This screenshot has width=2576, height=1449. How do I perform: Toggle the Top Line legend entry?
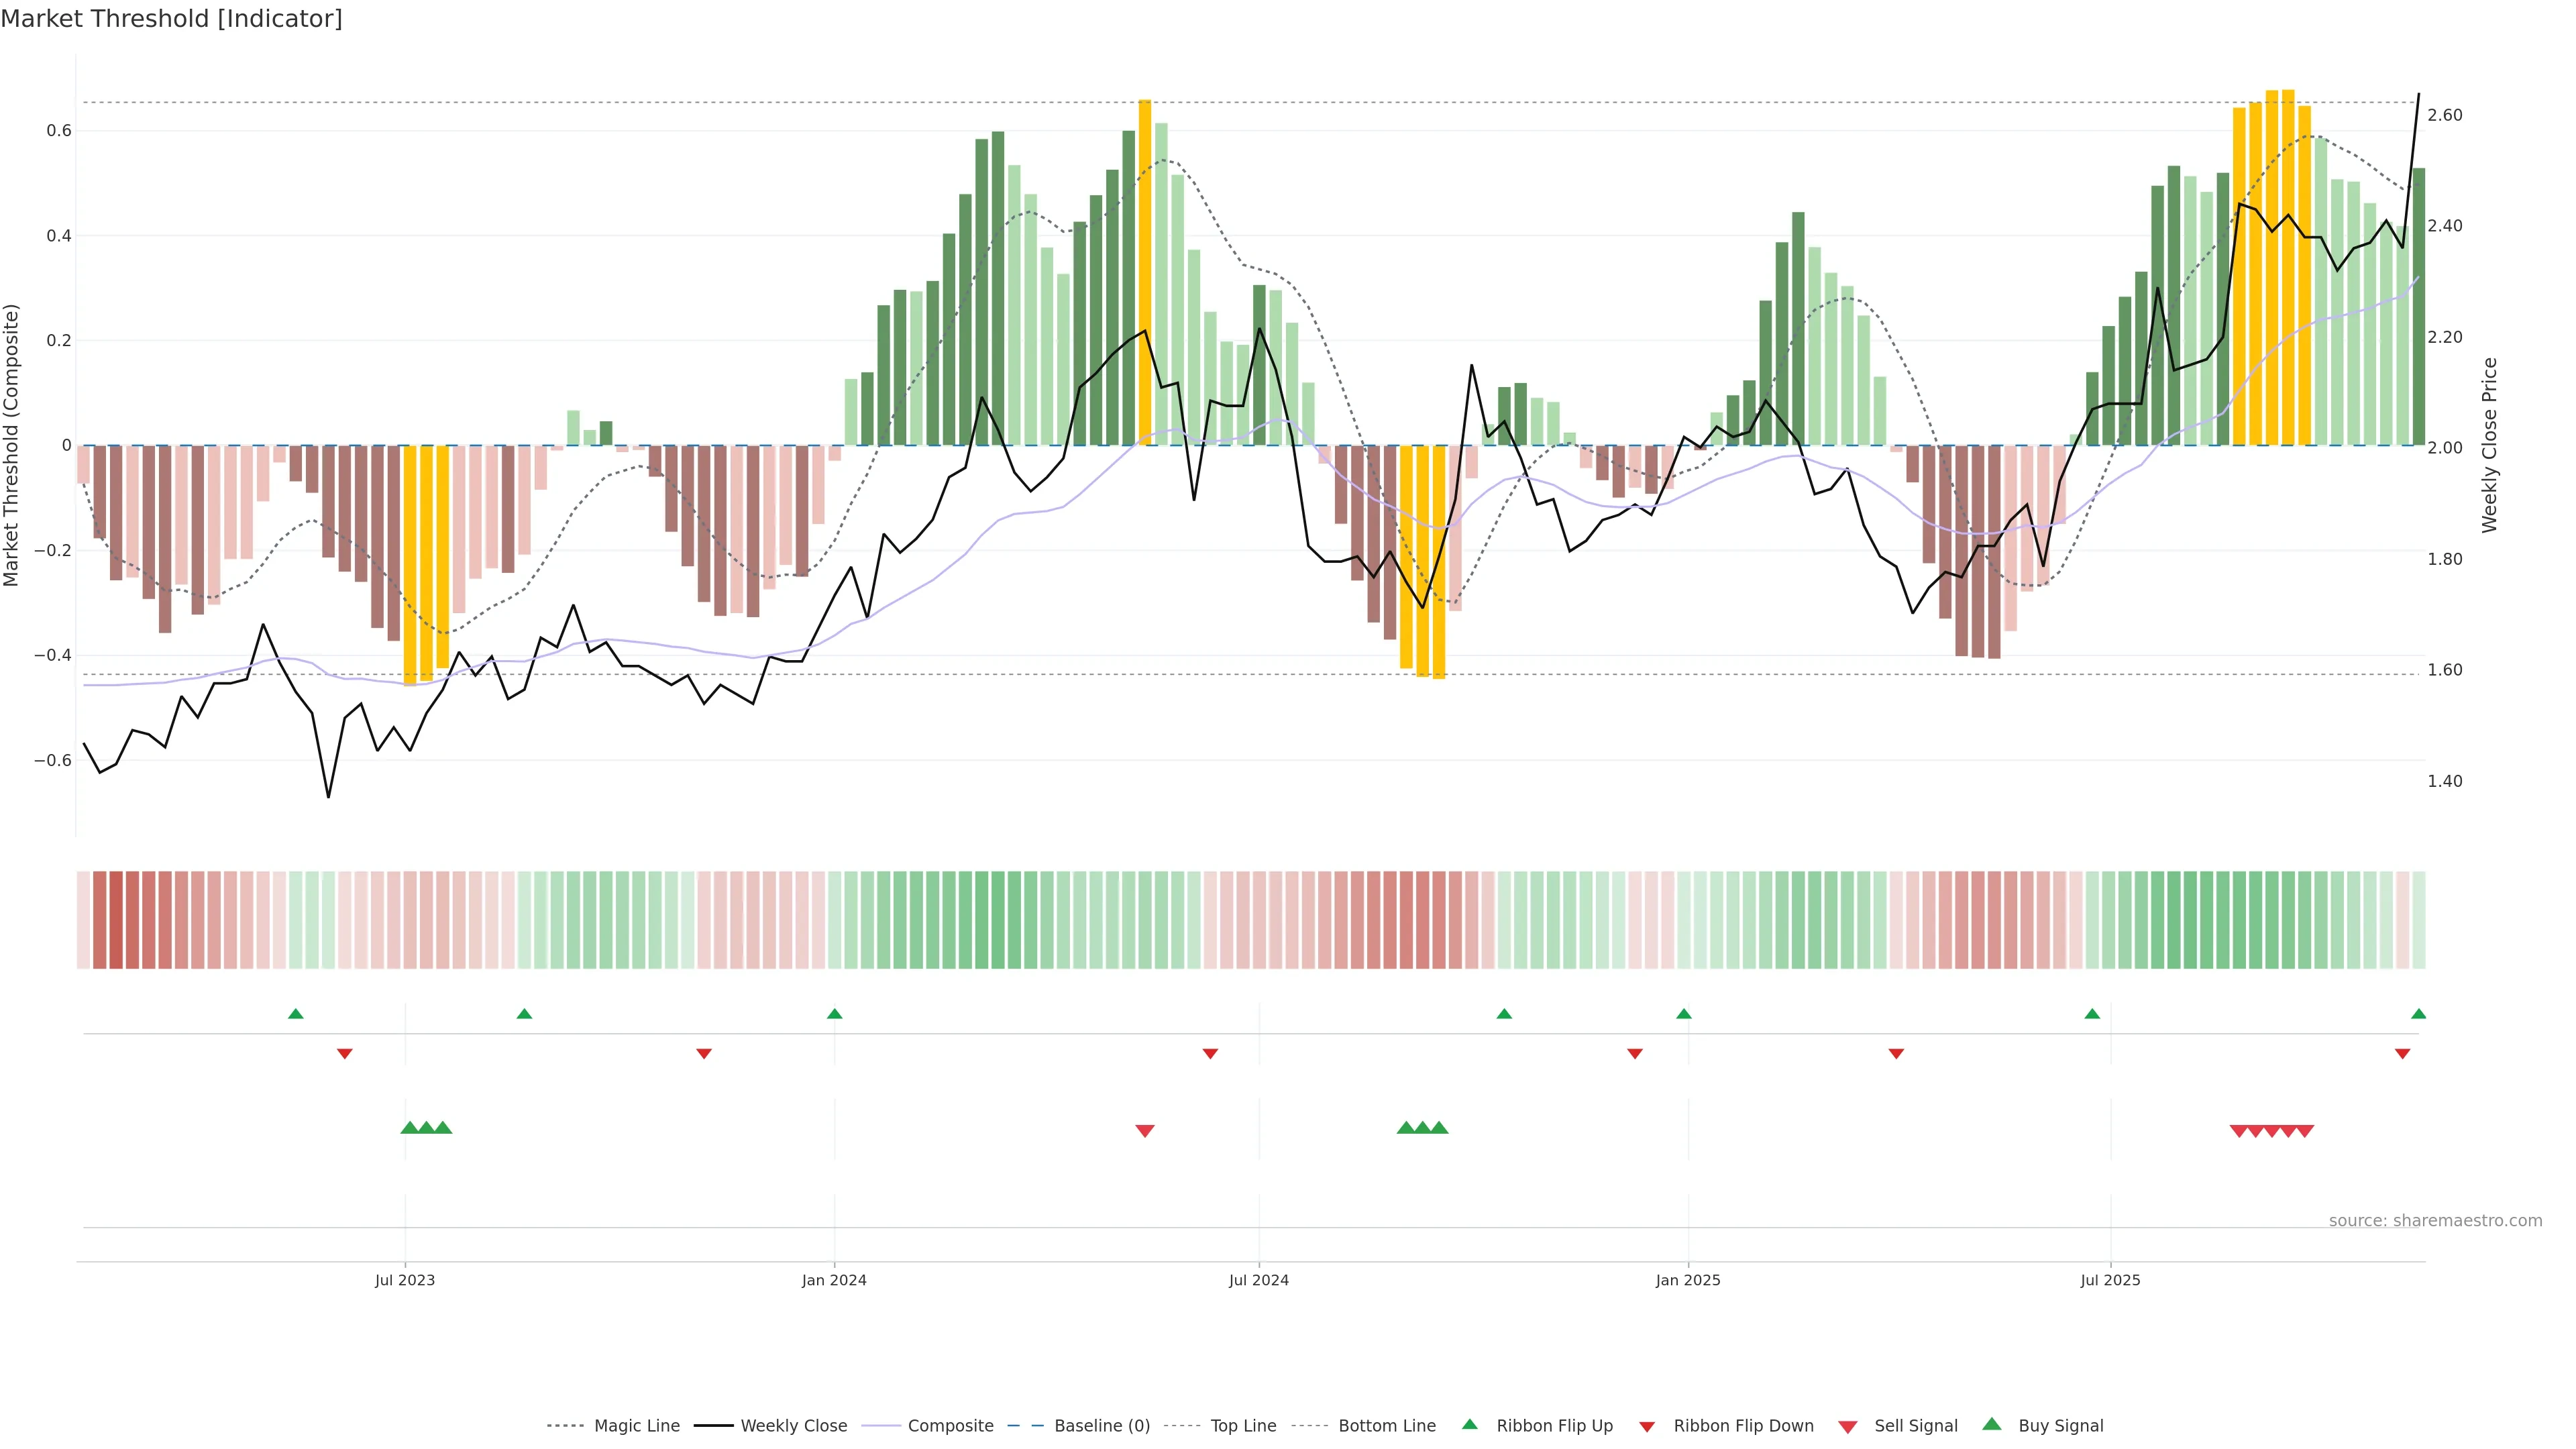1243,1426
